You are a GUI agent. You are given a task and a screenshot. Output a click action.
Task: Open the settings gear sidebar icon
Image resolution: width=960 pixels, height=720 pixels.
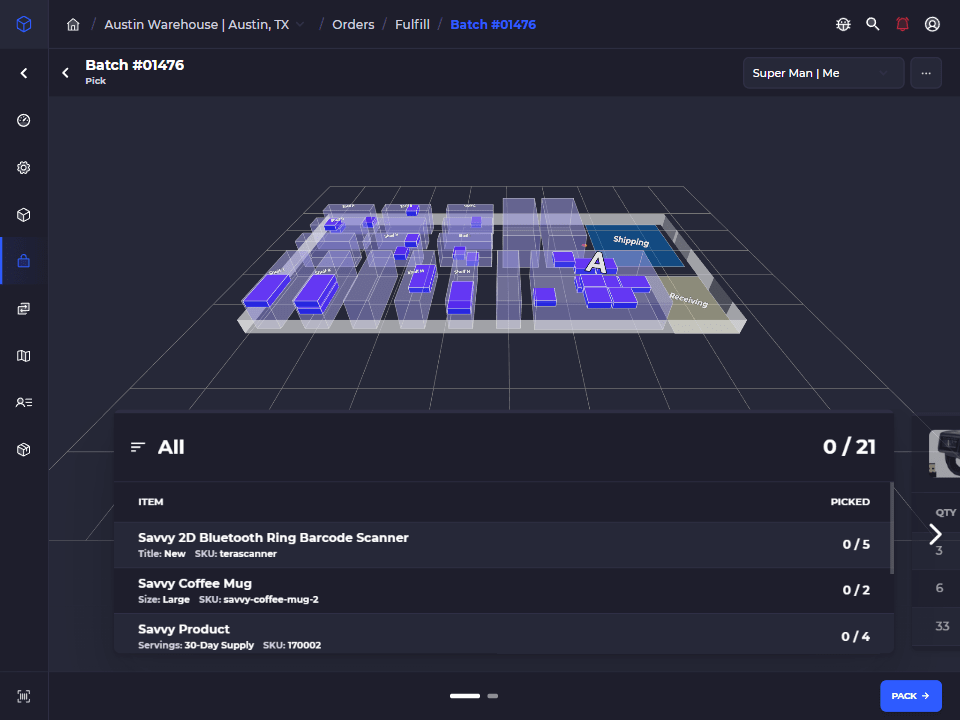click(24, 168)
